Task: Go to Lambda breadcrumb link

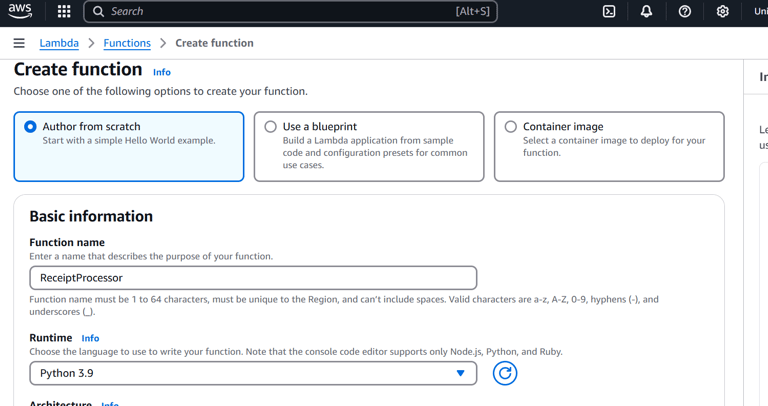Action: (59, 43)
